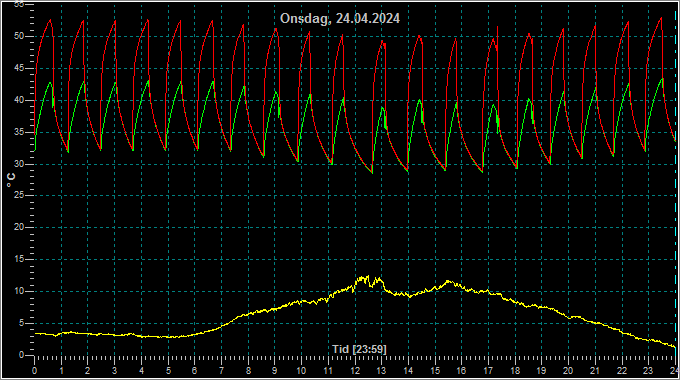The height and width of the screenshot is (380, 680).
Task: Click the 40 mark on the temperature axis
Action: coord(19,100)
